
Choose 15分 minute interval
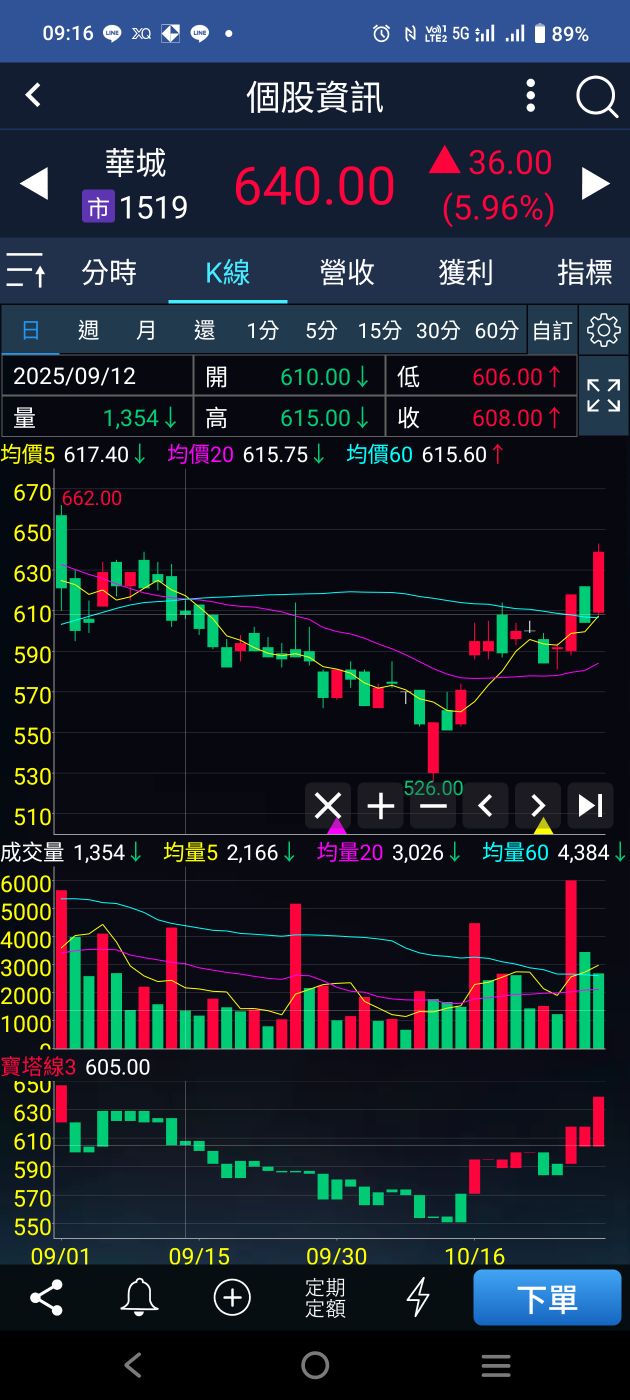coord(379,330)
